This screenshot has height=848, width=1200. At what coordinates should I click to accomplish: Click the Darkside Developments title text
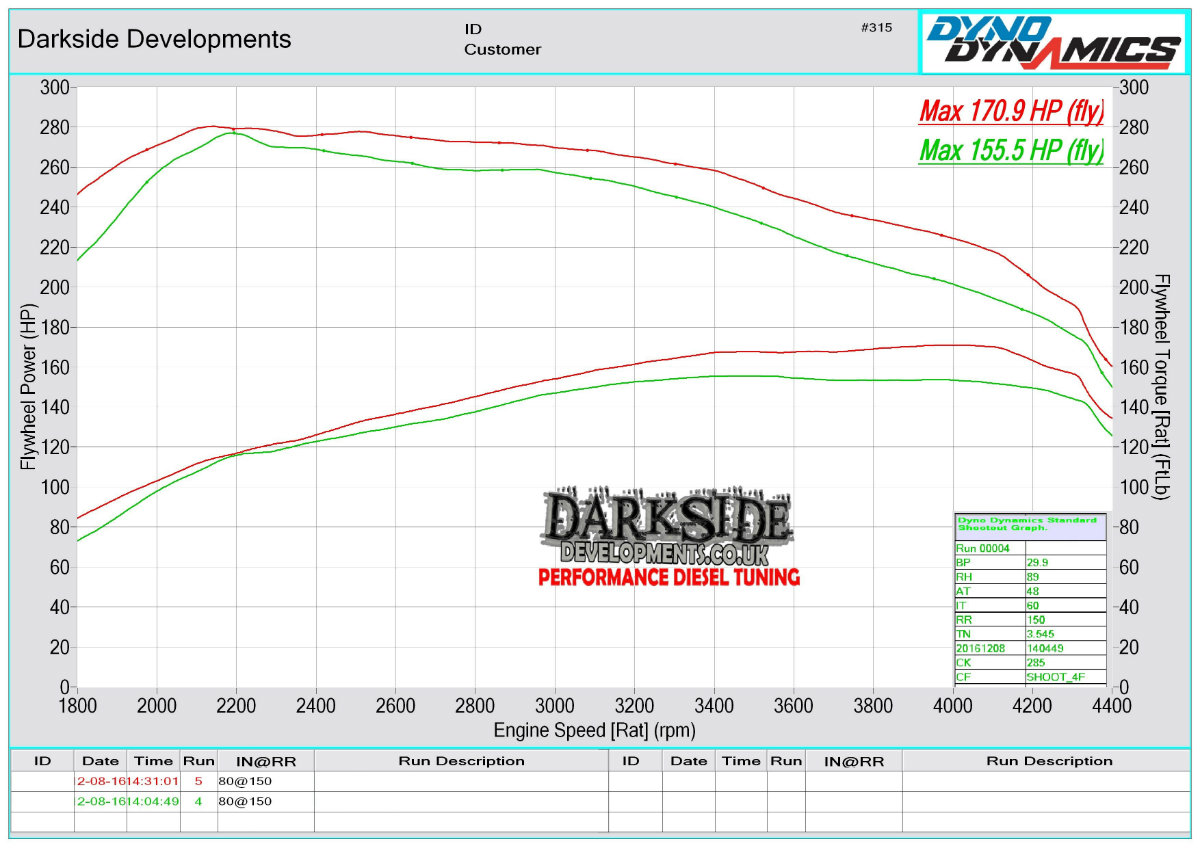pos(155,39)
